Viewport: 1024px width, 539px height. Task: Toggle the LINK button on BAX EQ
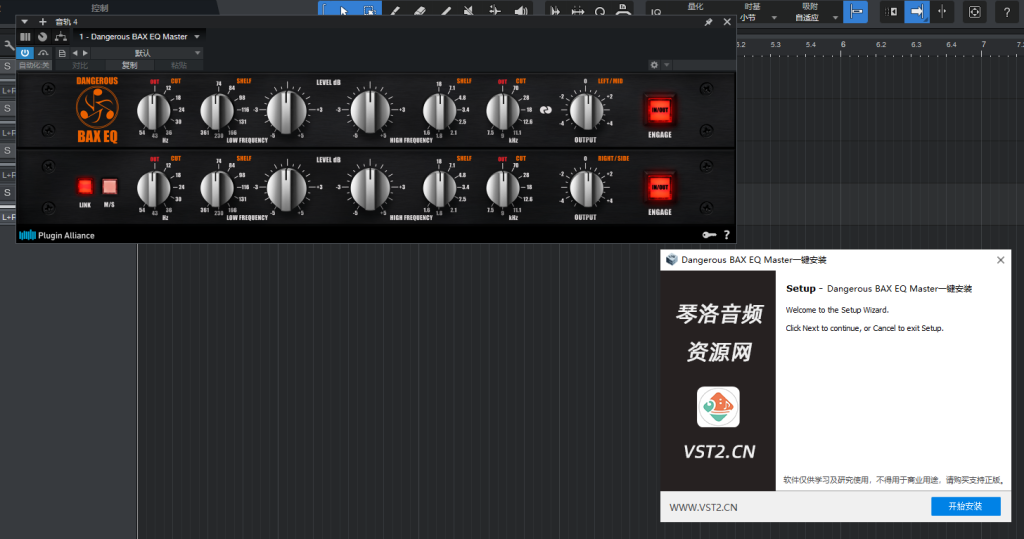coord(85,187)
